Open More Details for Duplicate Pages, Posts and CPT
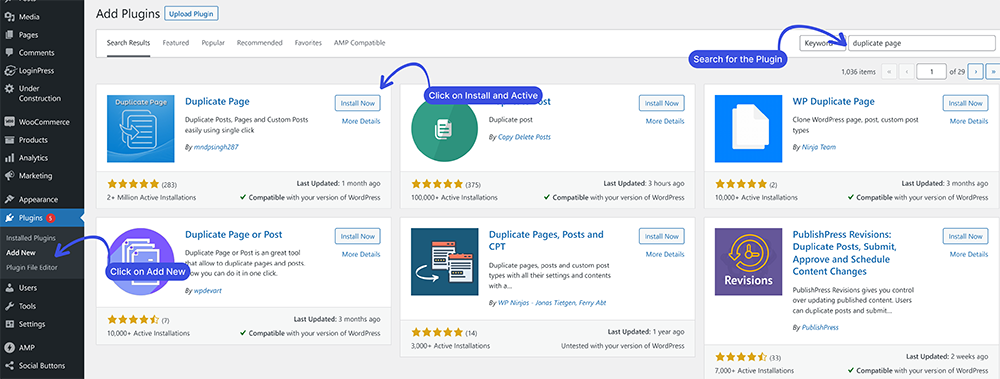This screenshot has height=379, width=1000. [665, 254]
